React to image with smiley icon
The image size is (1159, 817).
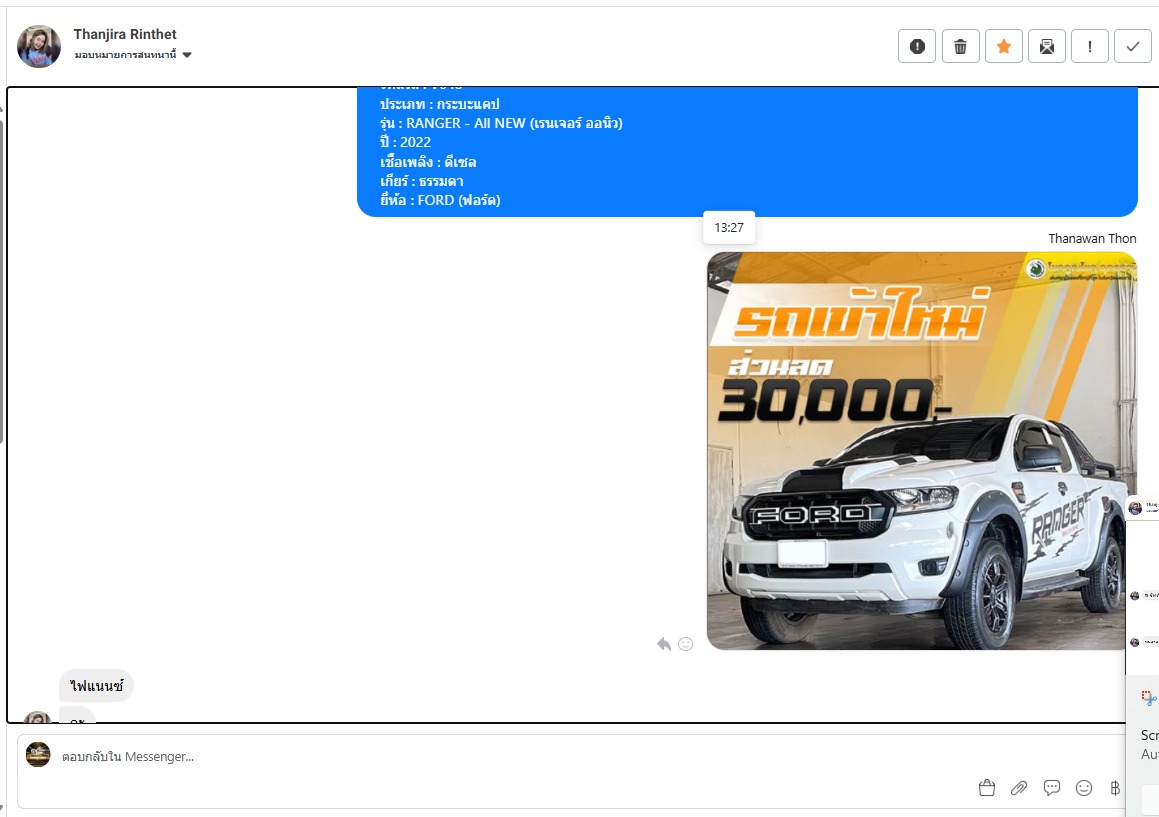(686, 644)
